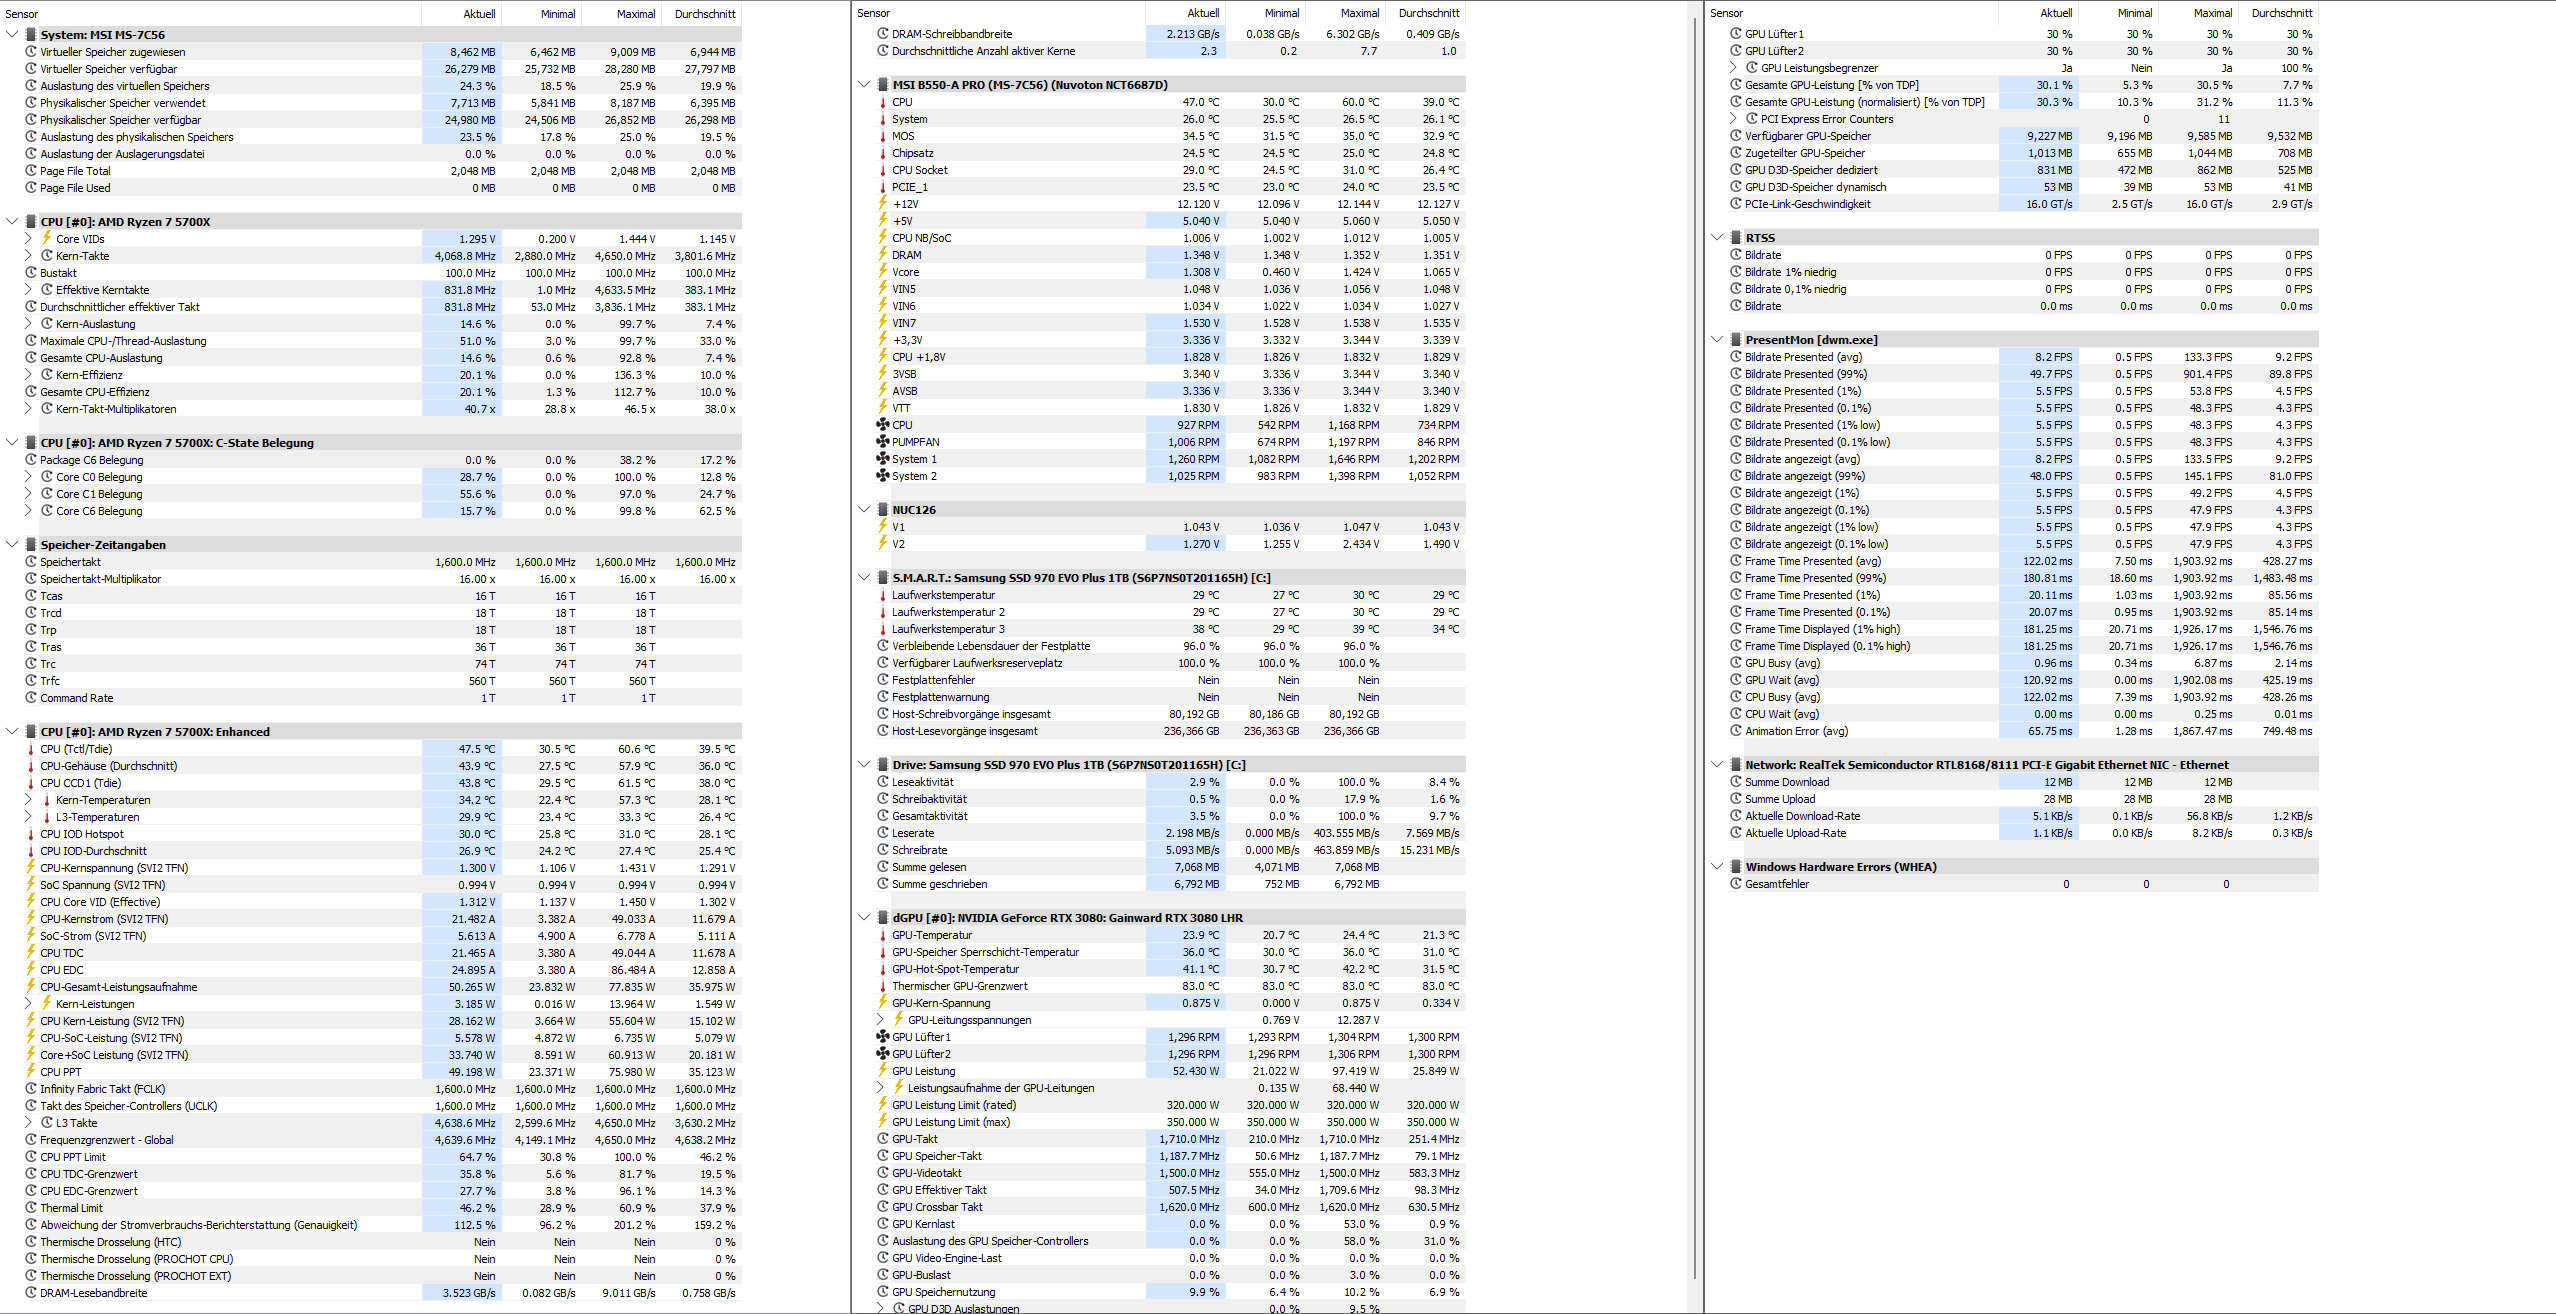Click the clock icon of Summe Download
The width and height of the screenshot is (2556, 1314).
point(1736,782)
